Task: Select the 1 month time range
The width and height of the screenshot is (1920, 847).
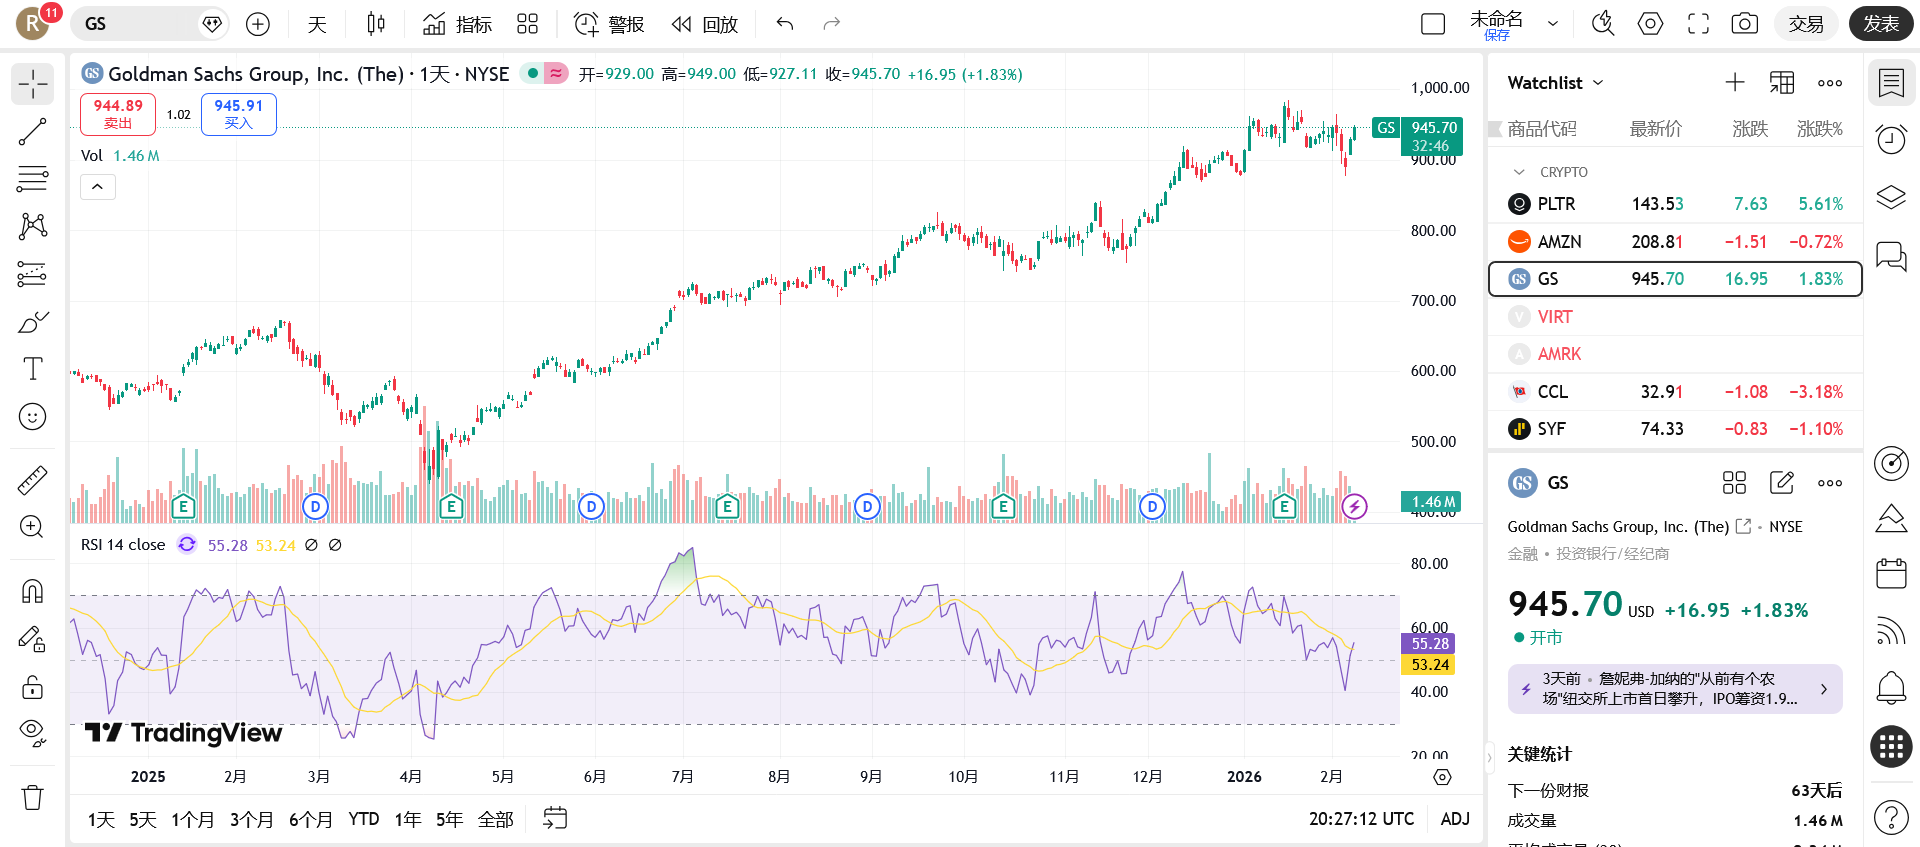Action: click(193, 820)
